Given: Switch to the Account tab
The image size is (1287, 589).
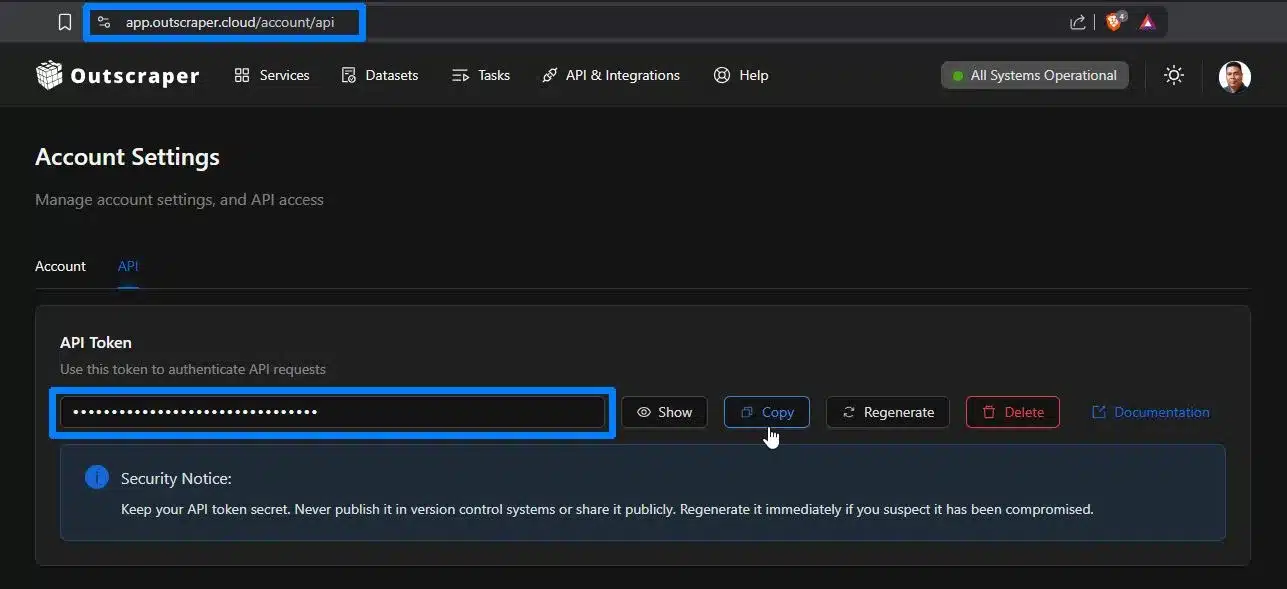Looking at the screenshot, I should [60, 266].
